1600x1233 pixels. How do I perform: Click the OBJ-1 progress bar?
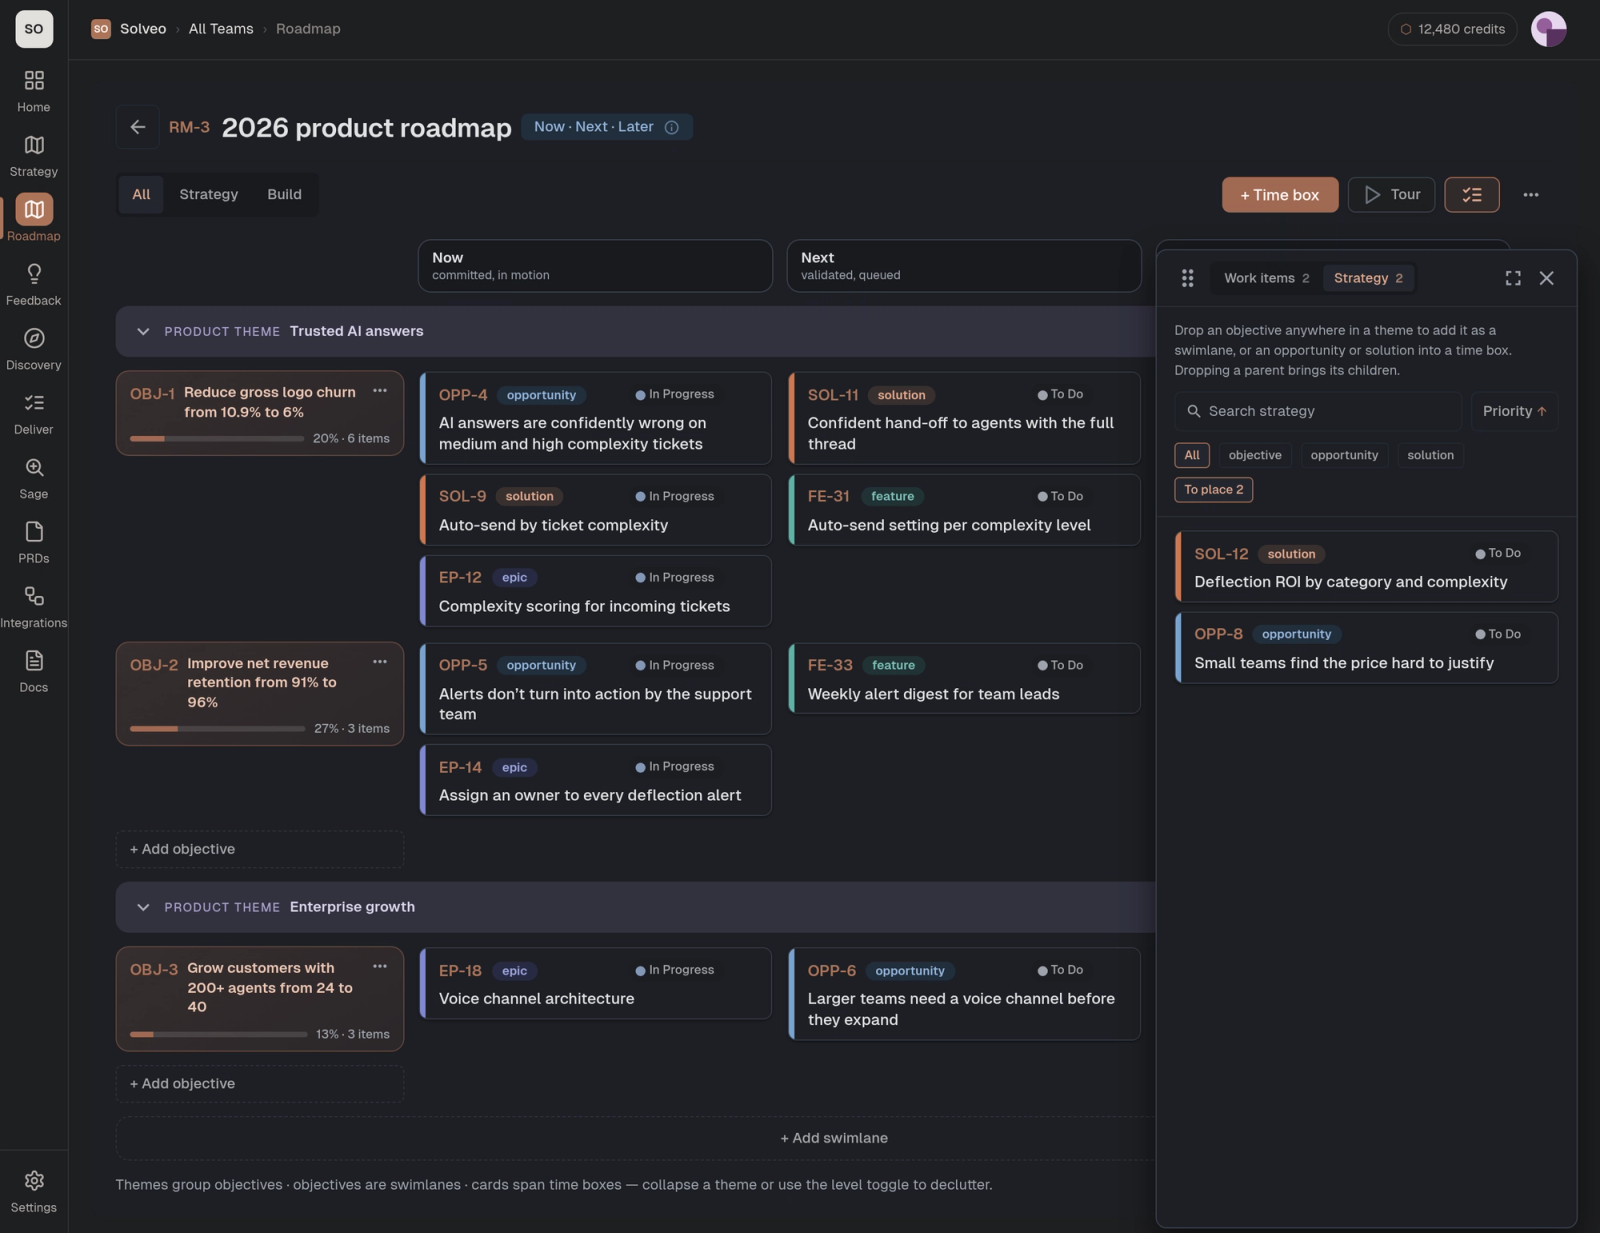pos(217,438)
